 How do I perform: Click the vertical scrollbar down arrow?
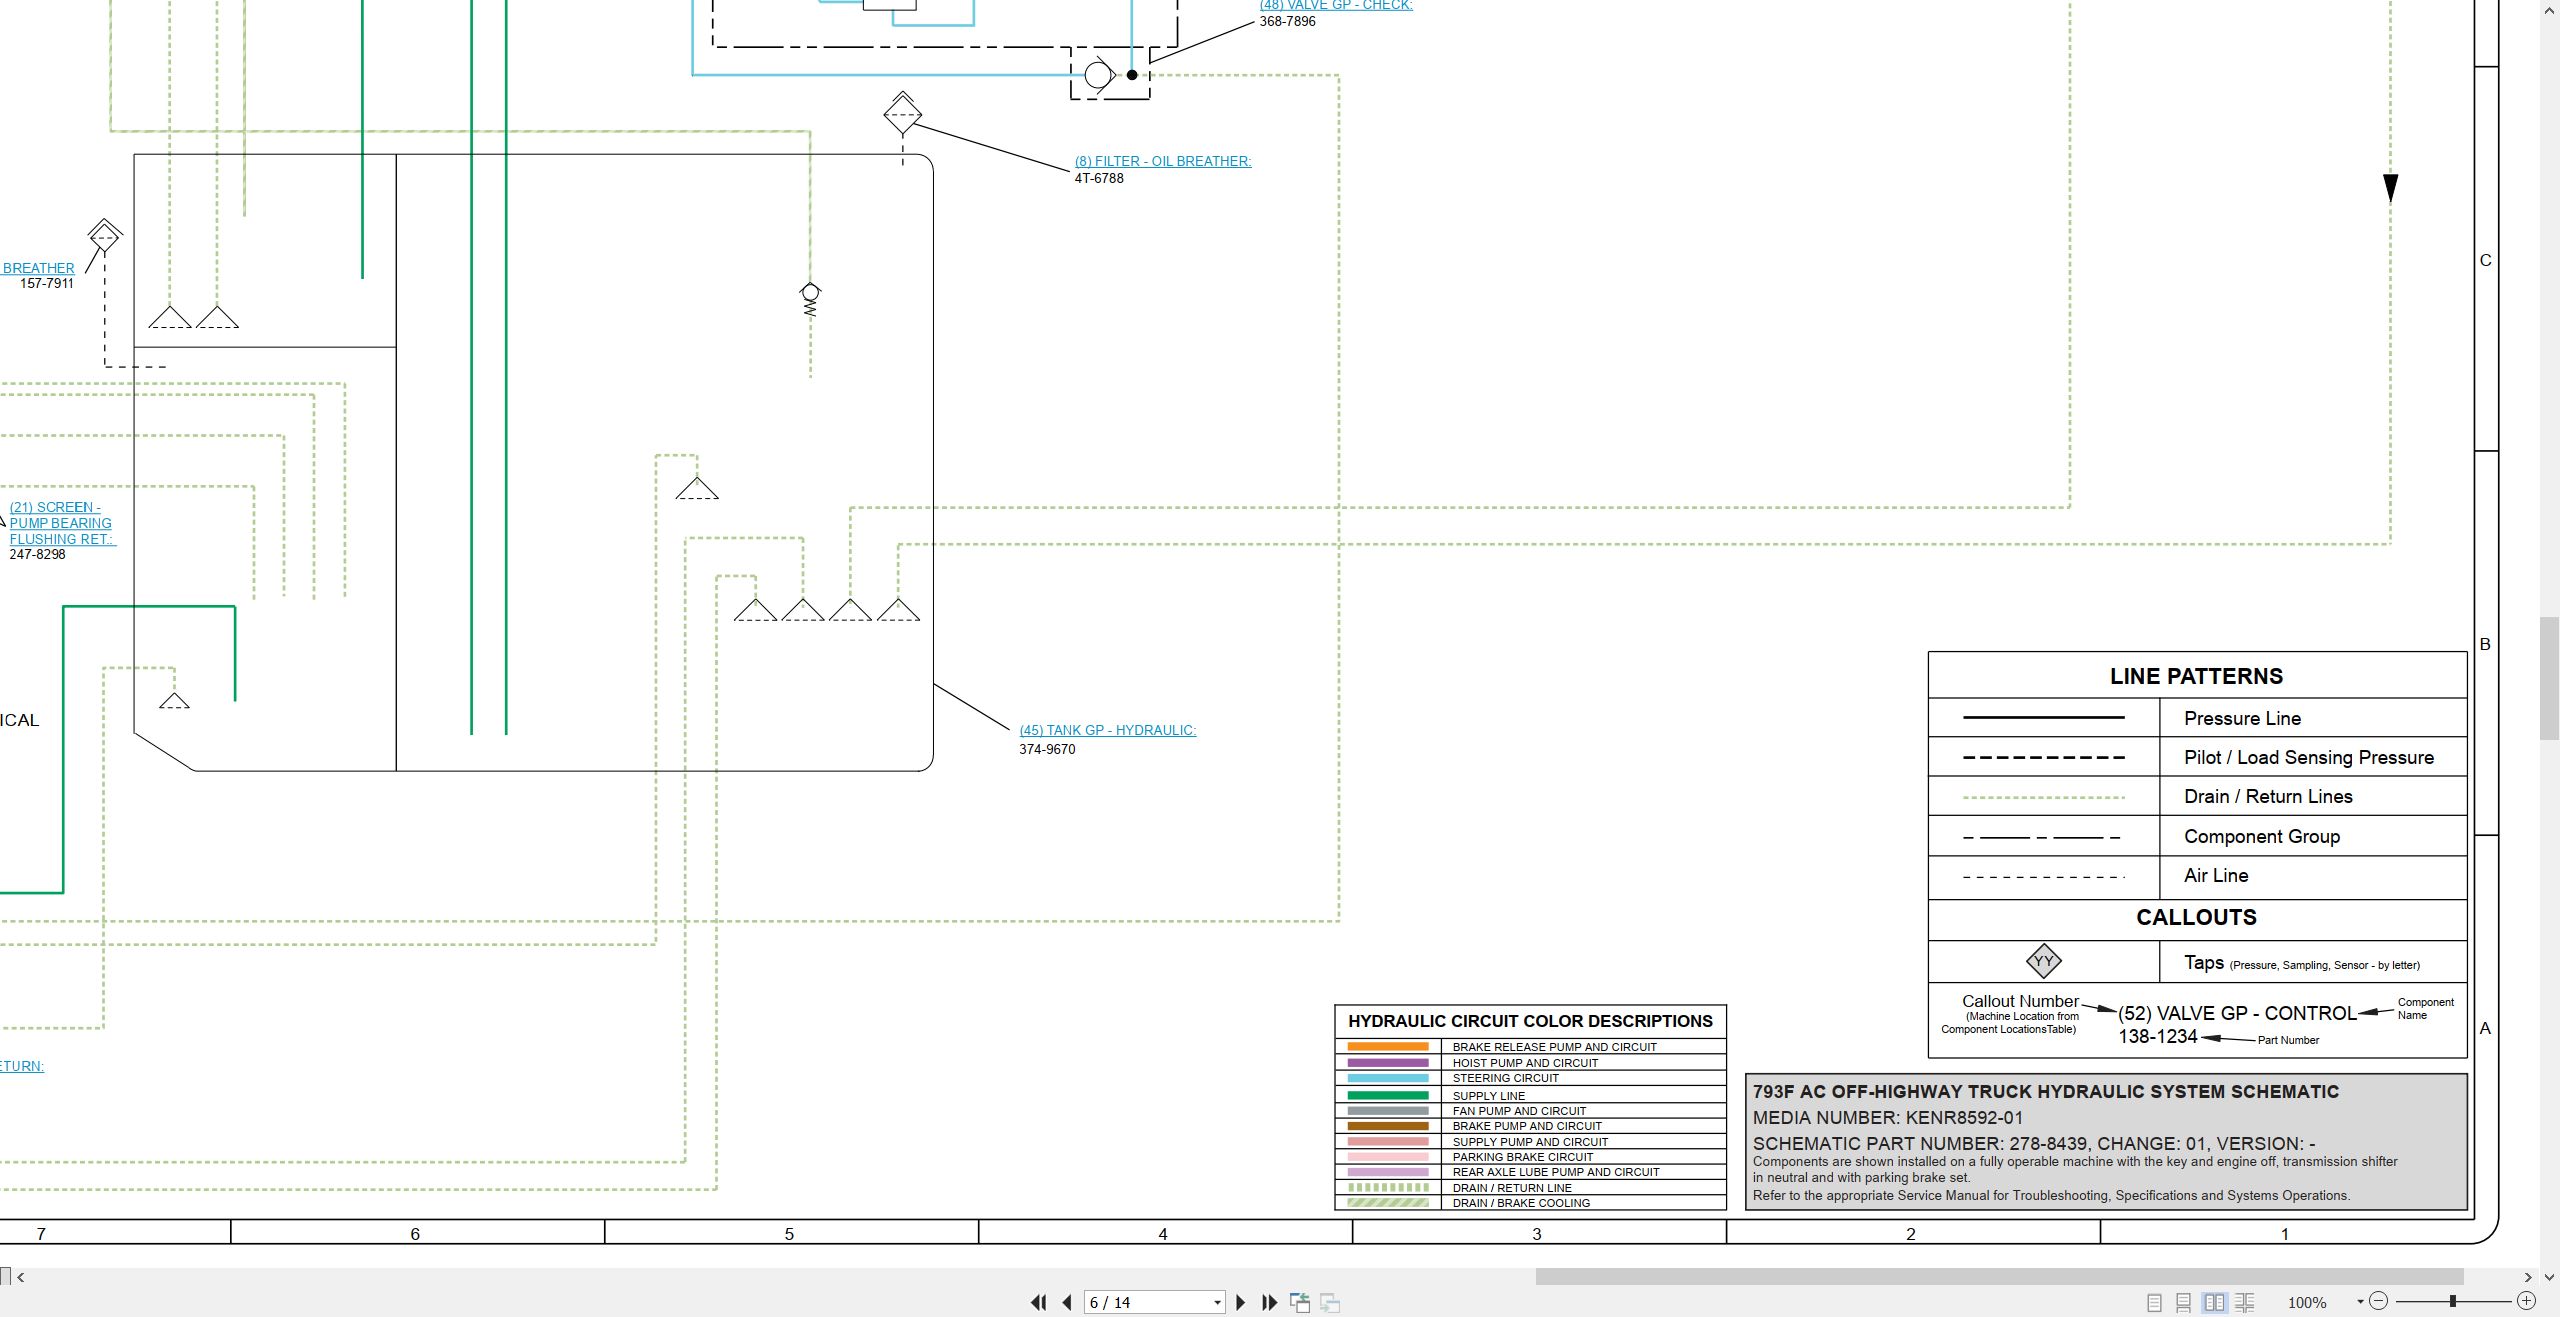[x=2549, y=1277]
